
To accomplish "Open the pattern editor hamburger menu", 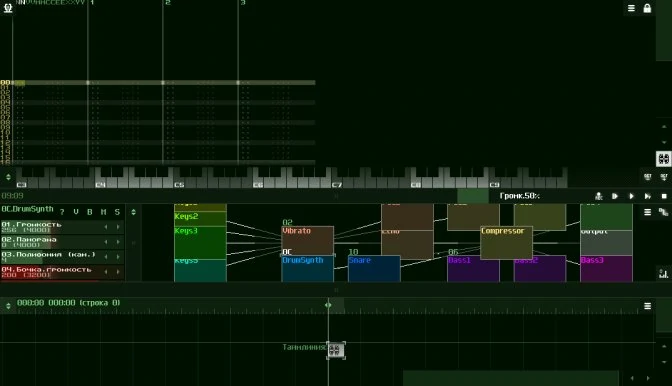I will click(x=631, y=8).
